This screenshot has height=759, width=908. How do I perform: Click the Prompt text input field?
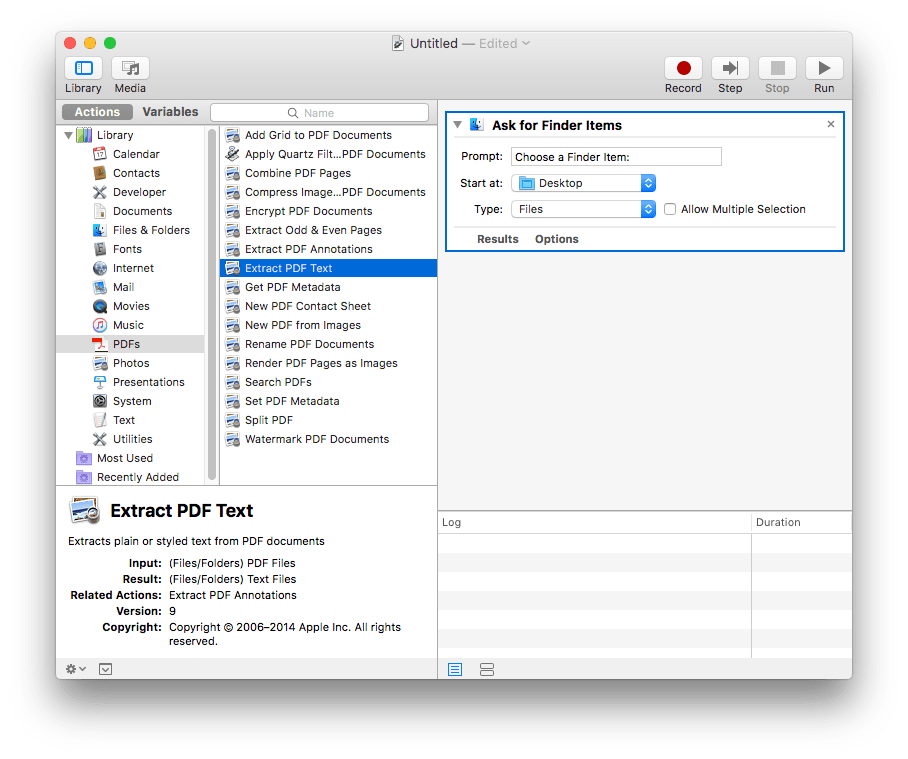pyautogui.click(x=616, y=157)
